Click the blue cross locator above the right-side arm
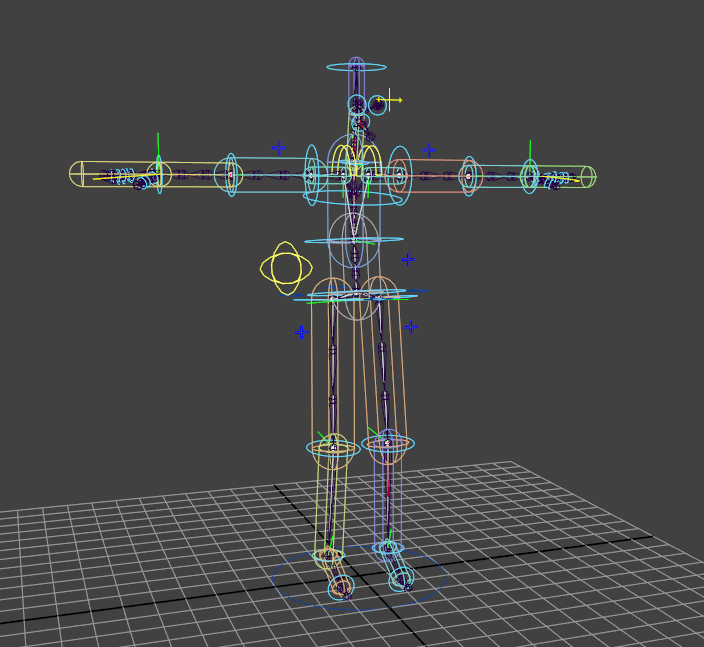 pos(428,150)
